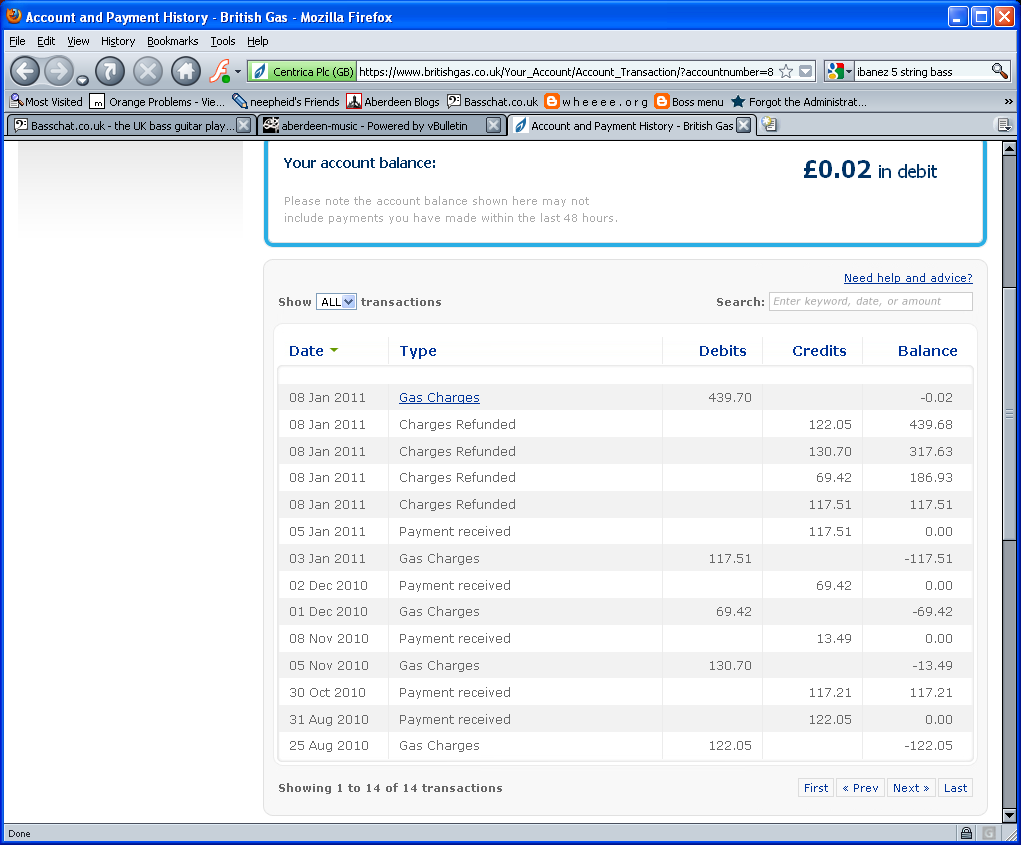Go to the Prev page of transactions
Screen dimensions: 1021x845
(860, 788)
